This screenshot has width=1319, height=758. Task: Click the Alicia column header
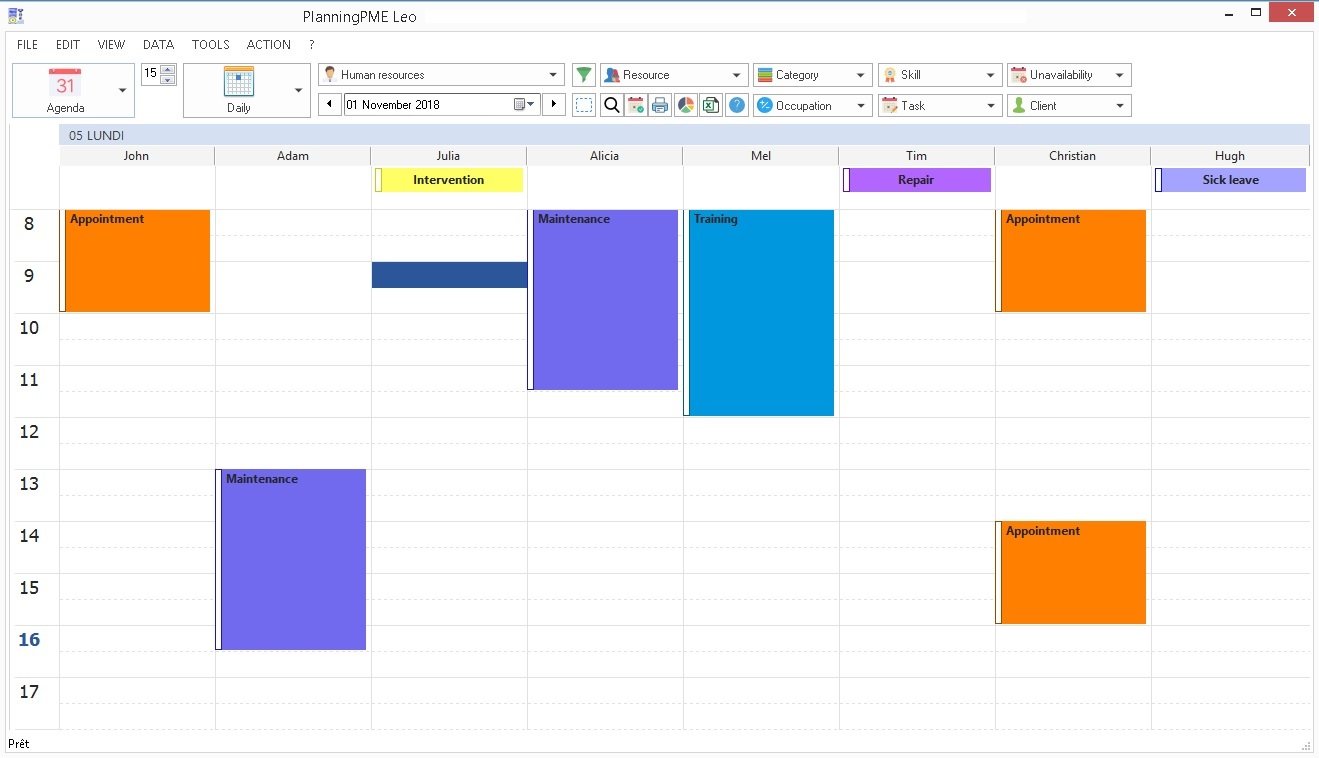coord(605,156)
